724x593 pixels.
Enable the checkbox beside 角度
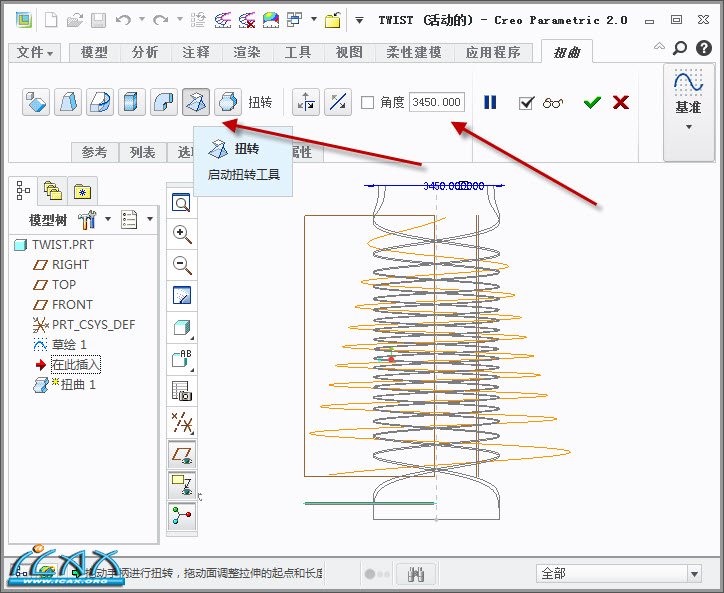tap(367, 102)
